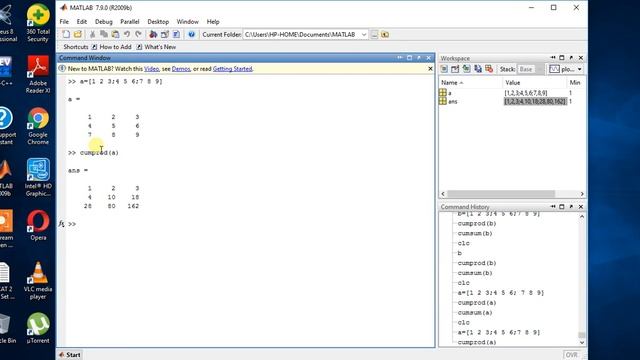Click the How to Add shortcut icon
640x360 pixels.
pos(94,47)
